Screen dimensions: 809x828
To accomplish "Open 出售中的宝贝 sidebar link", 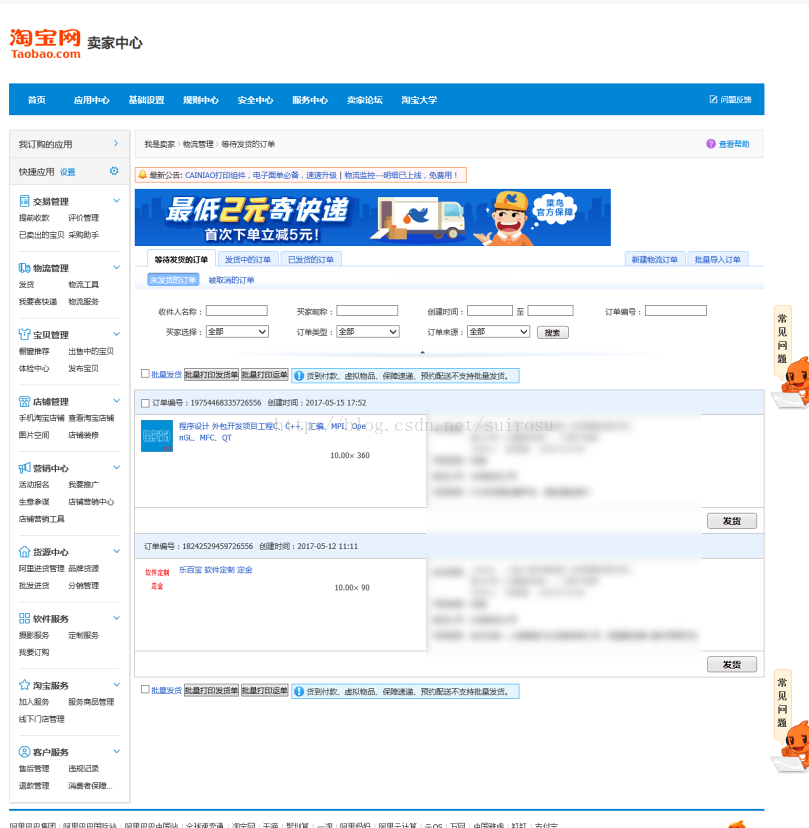I will 91,351.
